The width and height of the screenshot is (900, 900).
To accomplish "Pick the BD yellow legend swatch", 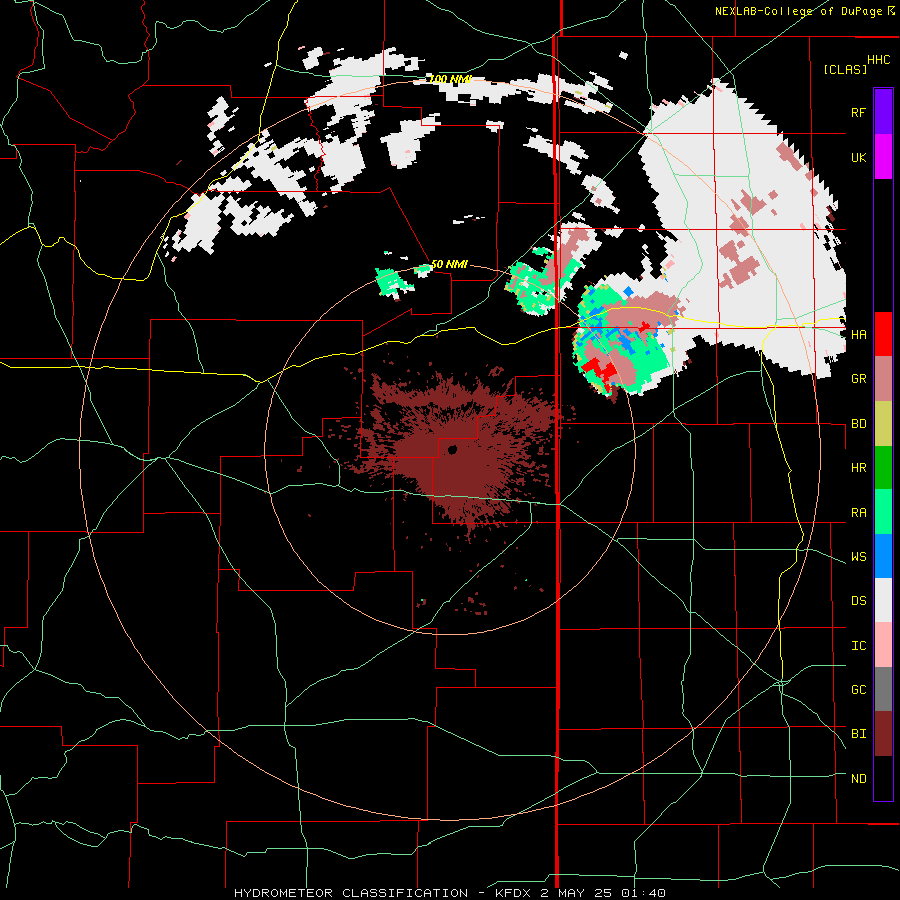I will 883,424.
